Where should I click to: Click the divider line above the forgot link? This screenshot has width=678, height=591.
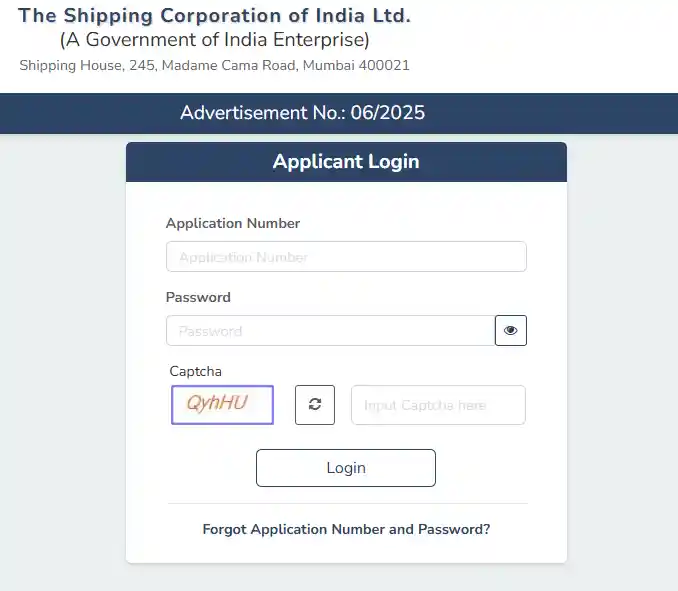[x=346, y=503]
